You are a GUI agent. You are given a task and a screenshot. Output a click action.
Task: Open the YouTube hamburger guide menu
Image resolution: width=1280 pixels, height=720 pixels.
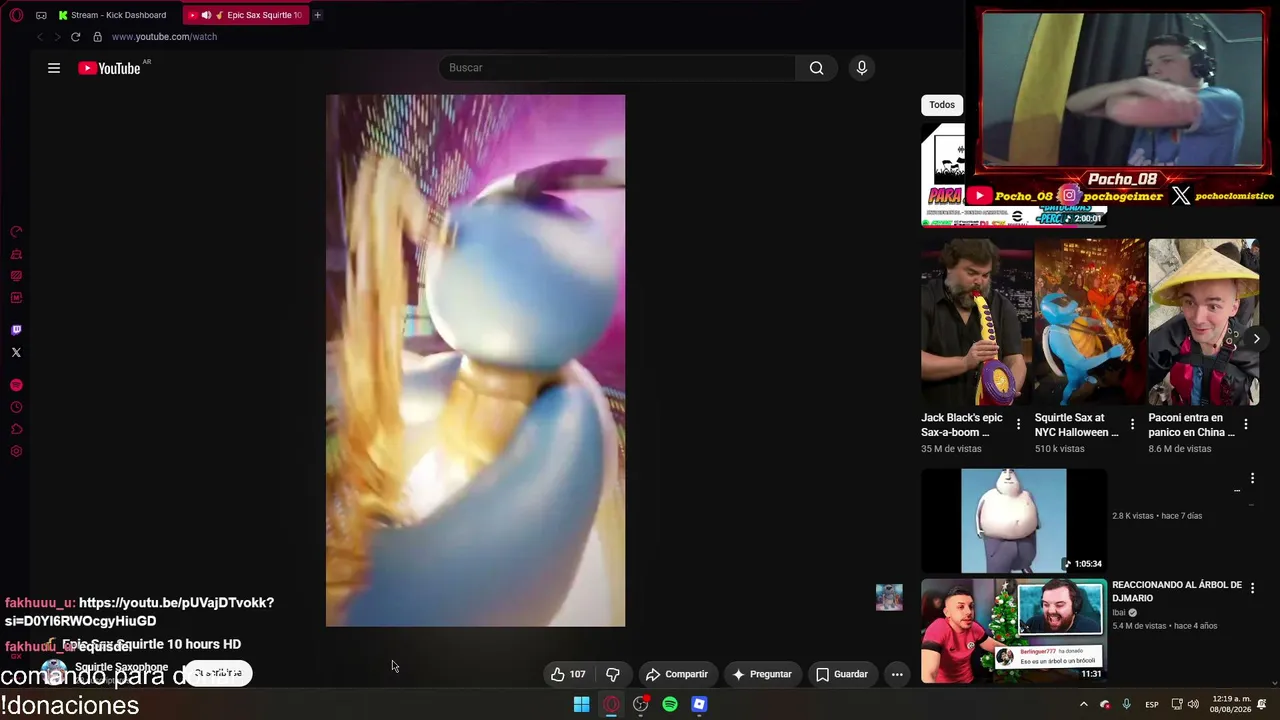click(54, 68)
